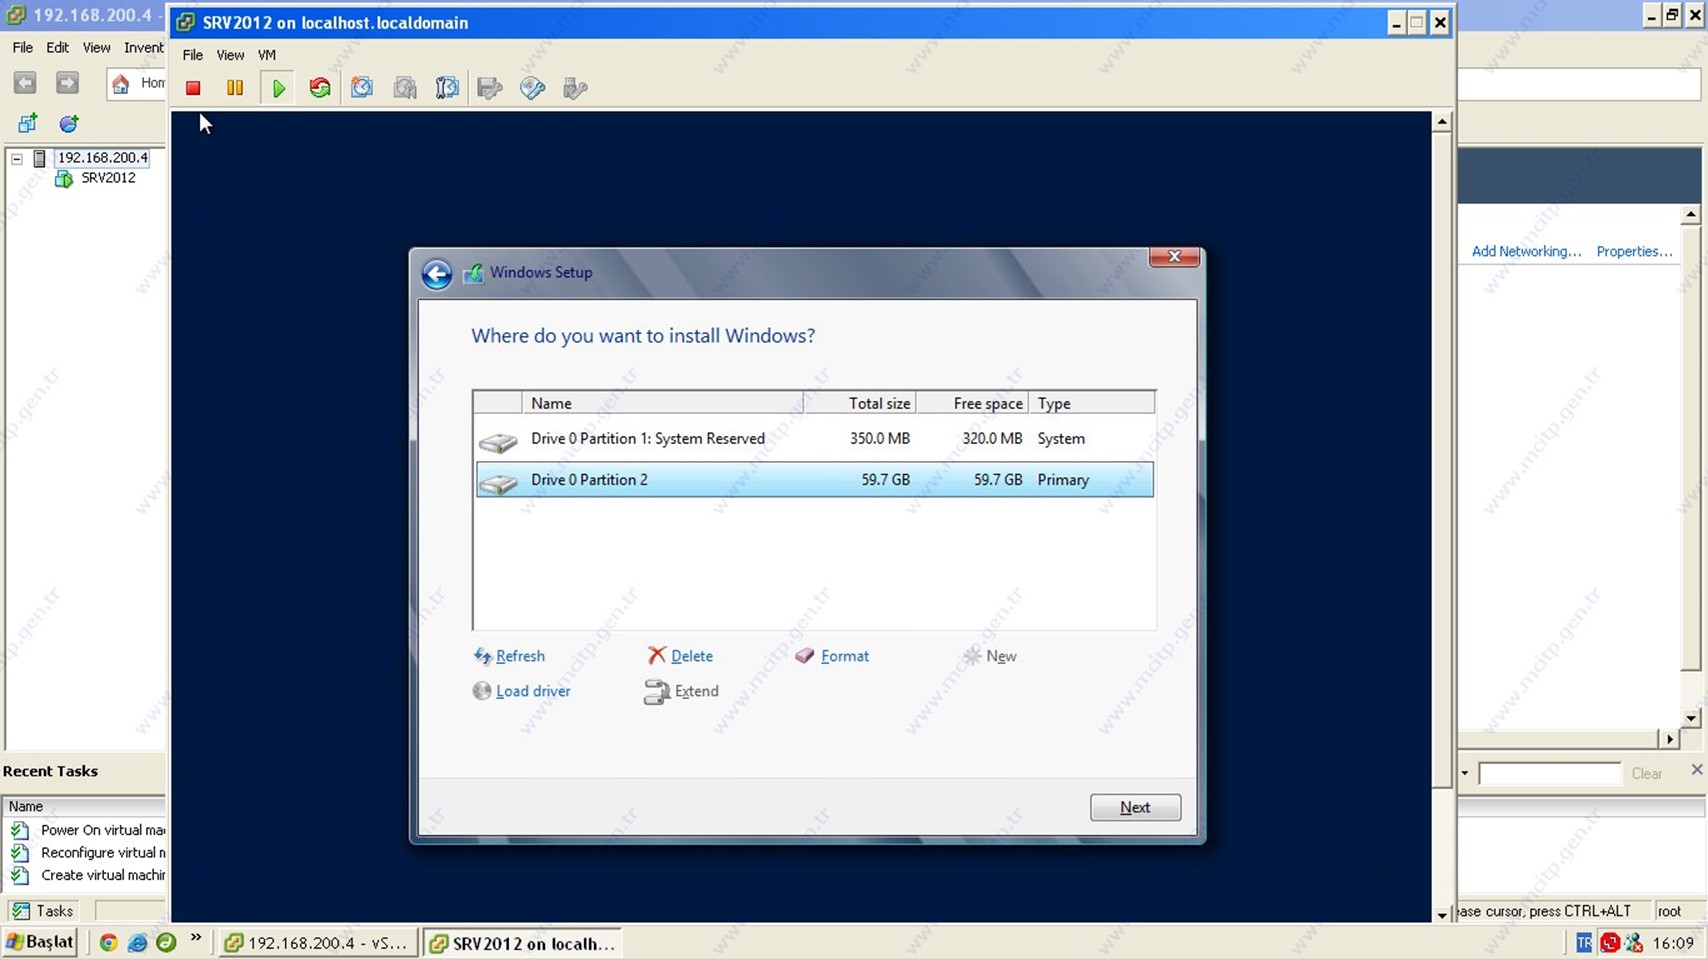Viewport: 1708px width, 960px height.
Task: Click the red Power Off toolbar icon
Action: tap(193, 88)
